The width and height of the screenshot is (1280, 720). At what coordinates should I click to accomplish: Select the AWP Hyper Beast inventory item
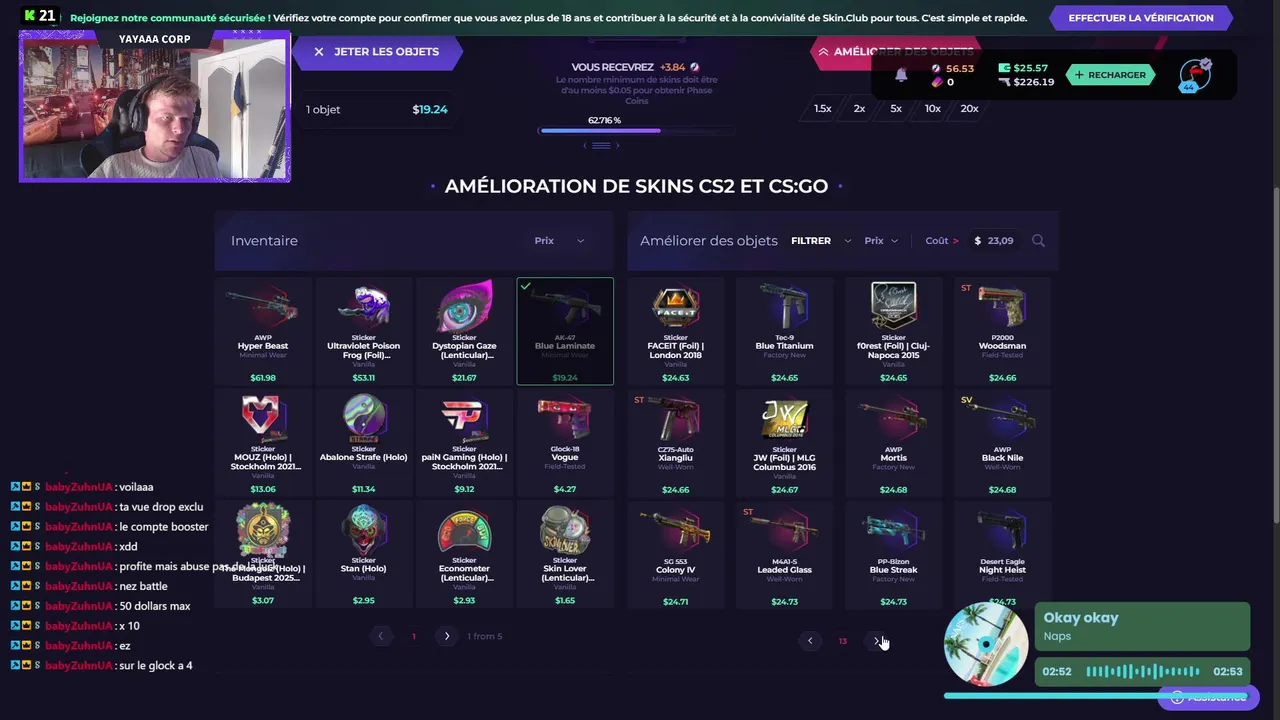coord(263,331)
